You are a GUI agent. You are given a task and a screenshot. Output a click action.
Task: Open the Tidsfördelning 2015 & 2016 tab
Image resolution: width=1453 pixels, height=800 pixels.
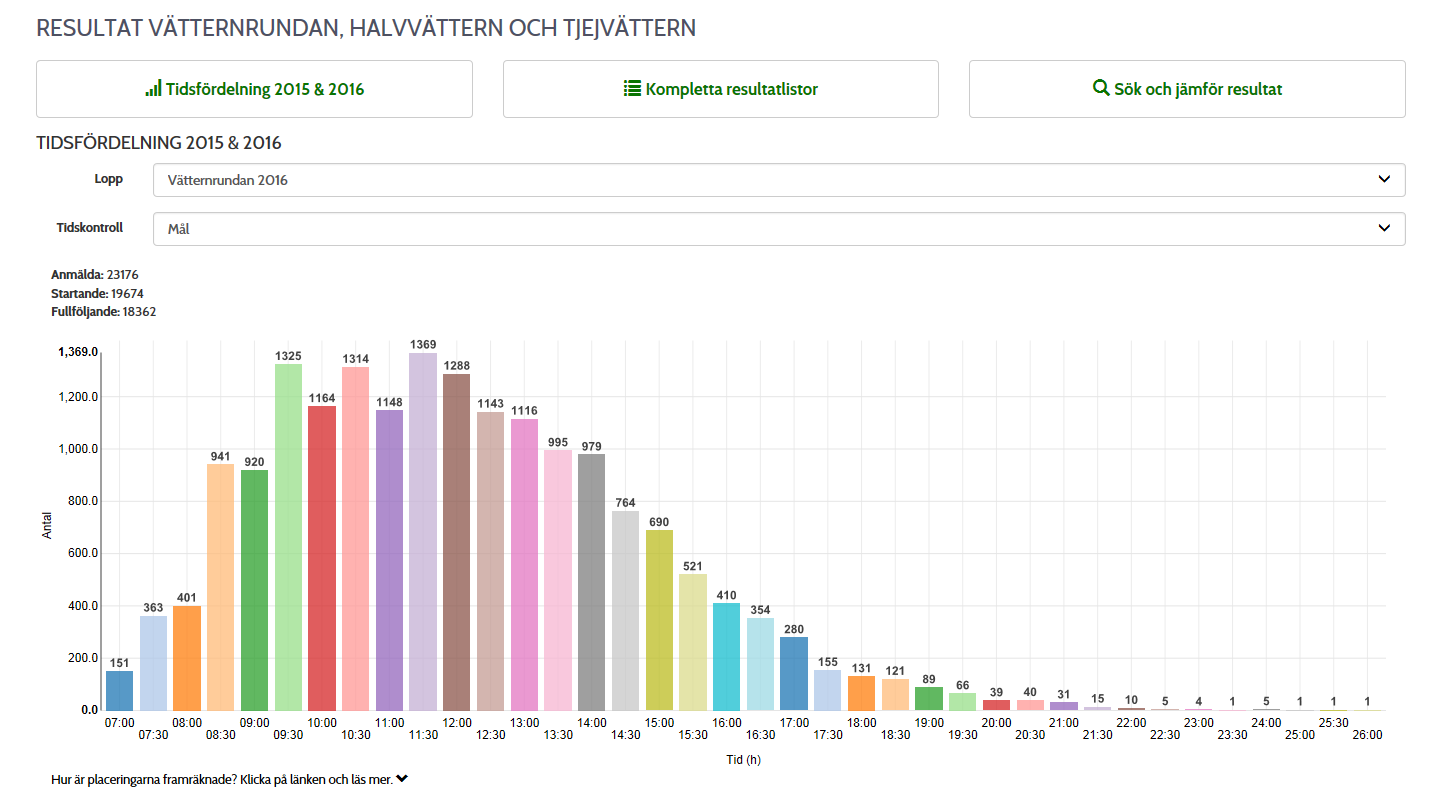254,89
